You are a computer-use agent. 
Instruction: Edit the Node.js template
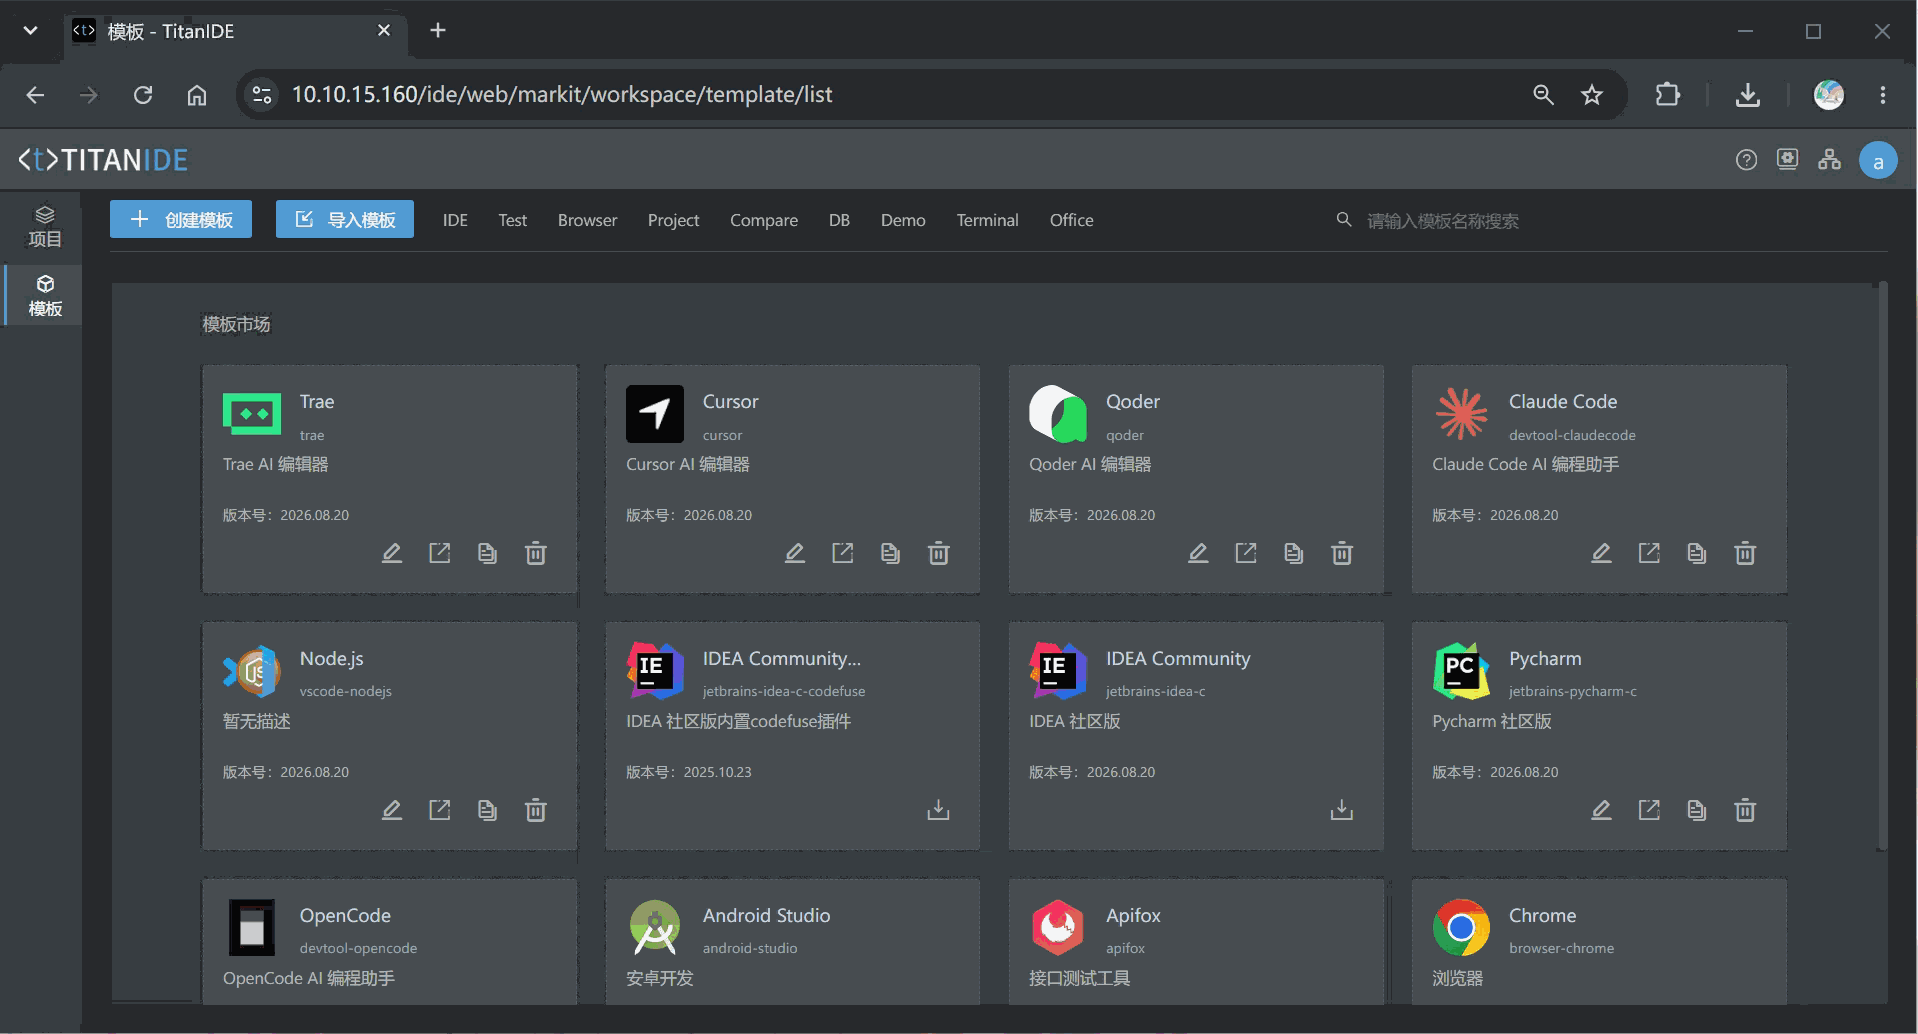pyautogui.click(x=391, y=810)
